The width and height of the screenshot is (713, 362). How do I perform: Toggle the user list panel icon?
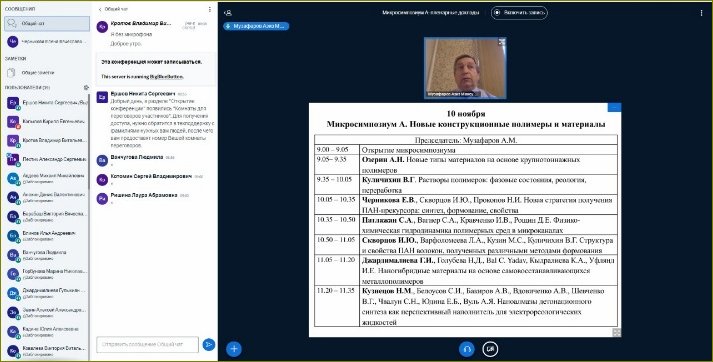(228, 13)
